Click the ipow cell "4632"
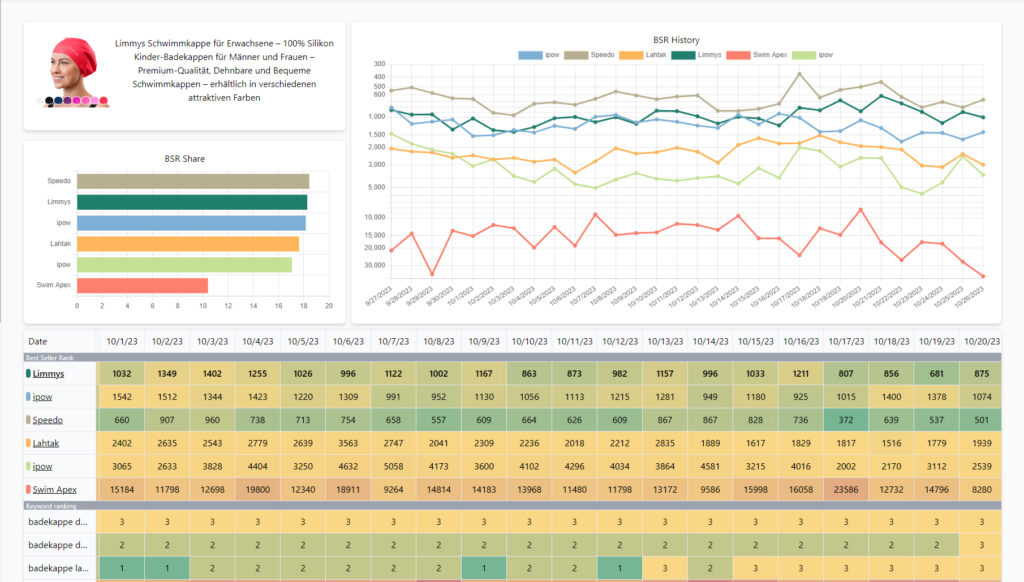Image resolution: width=1024 pixels, height=582 pixels. (348, 466)
